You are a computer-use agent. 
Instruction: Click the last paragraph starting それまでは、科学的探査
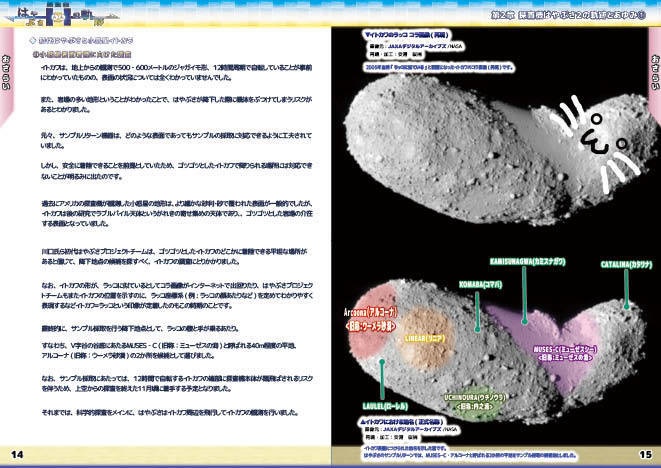click(170, 412)
